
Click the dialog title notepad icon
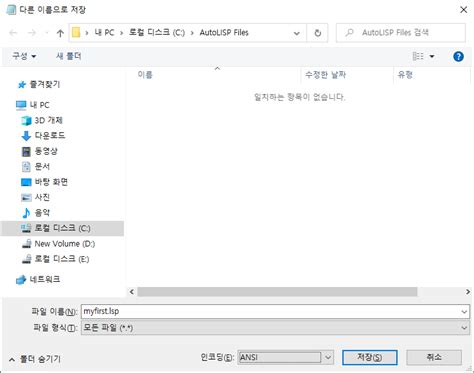click(x=11, y=10)
